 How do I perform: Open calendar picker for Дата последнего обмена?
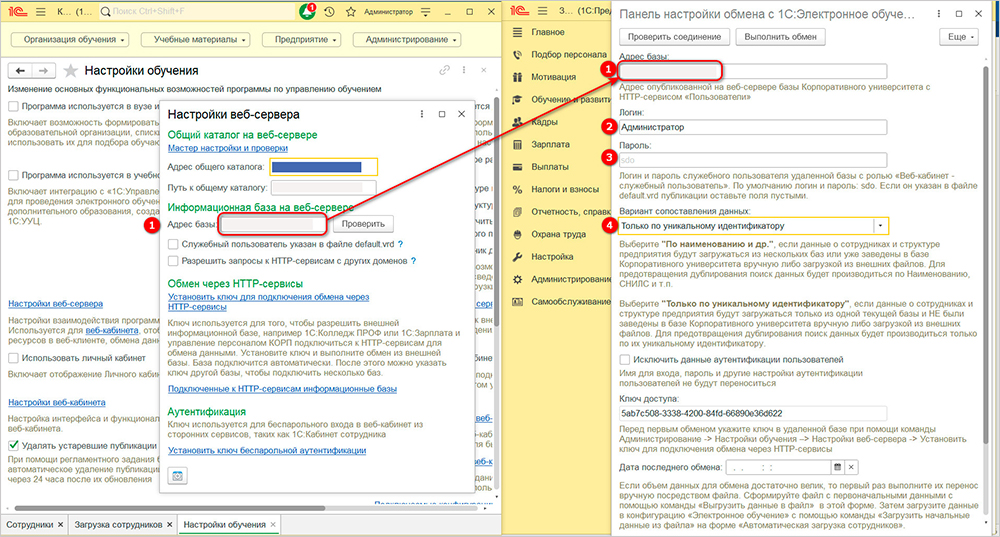pyautogui.click(x=837, y=467)
